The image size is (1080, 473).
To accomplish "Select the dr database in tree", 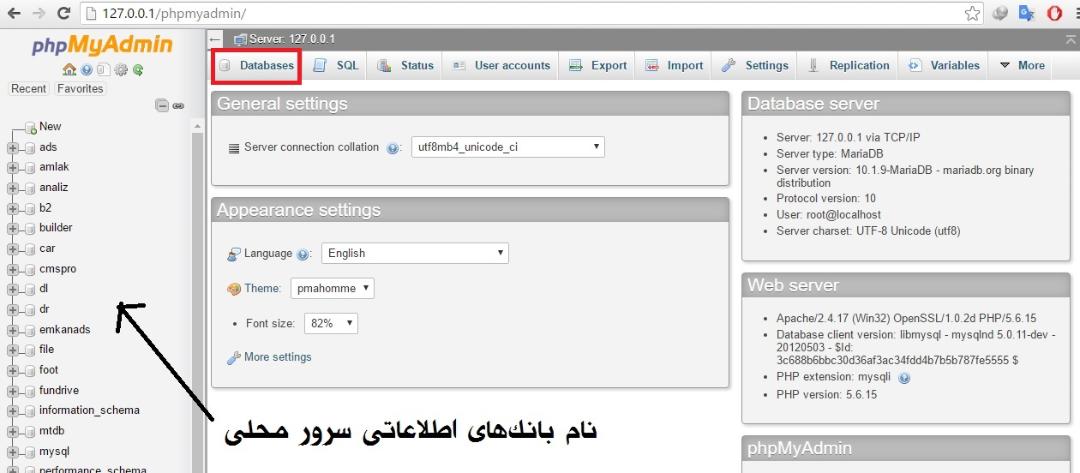I will coord(44,309).
